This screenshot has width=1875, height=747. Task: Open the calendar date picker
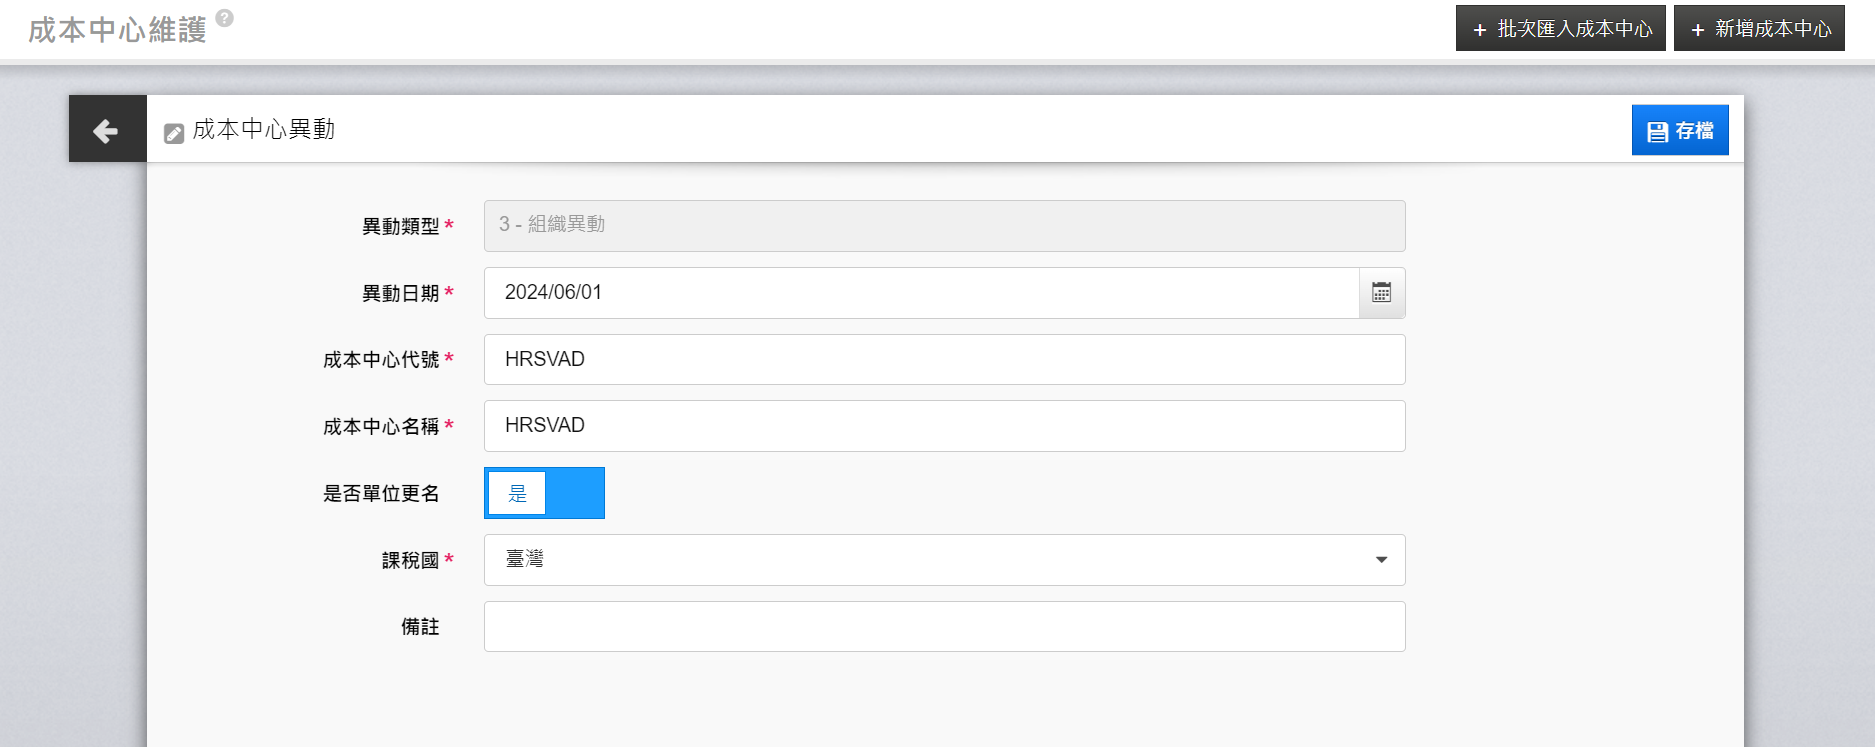click(x=1381, y=293)
